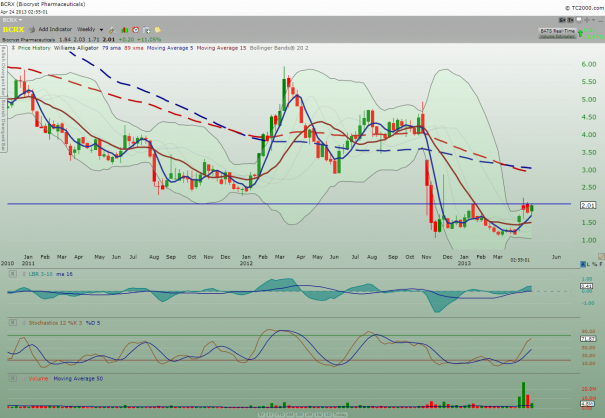Select the F scale toggle
The height and width of the screenshot is (418, 605).
pos(601,264)
